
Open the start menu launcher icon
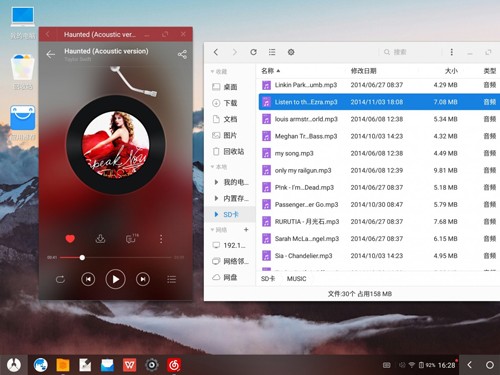[14, 365]
